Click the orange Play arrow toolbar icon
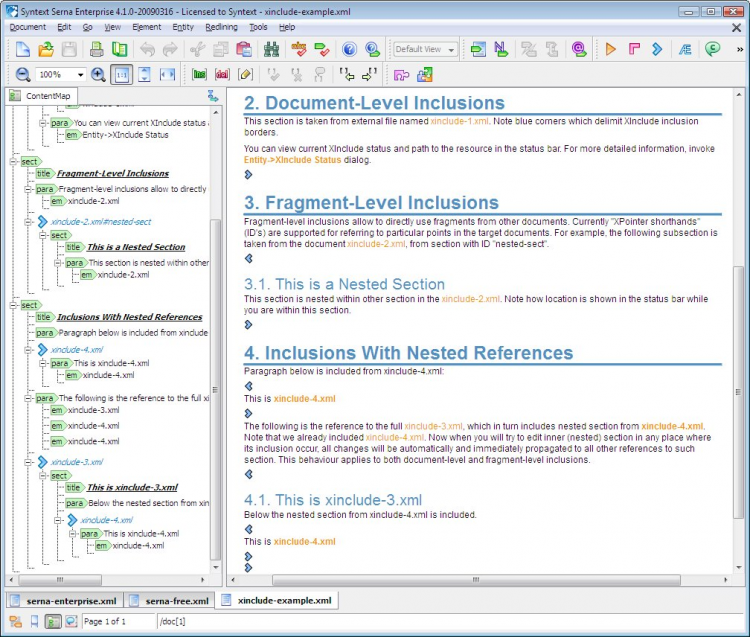Image resolution: width=750 pixels, height=637 pixels. click(611, 49)
